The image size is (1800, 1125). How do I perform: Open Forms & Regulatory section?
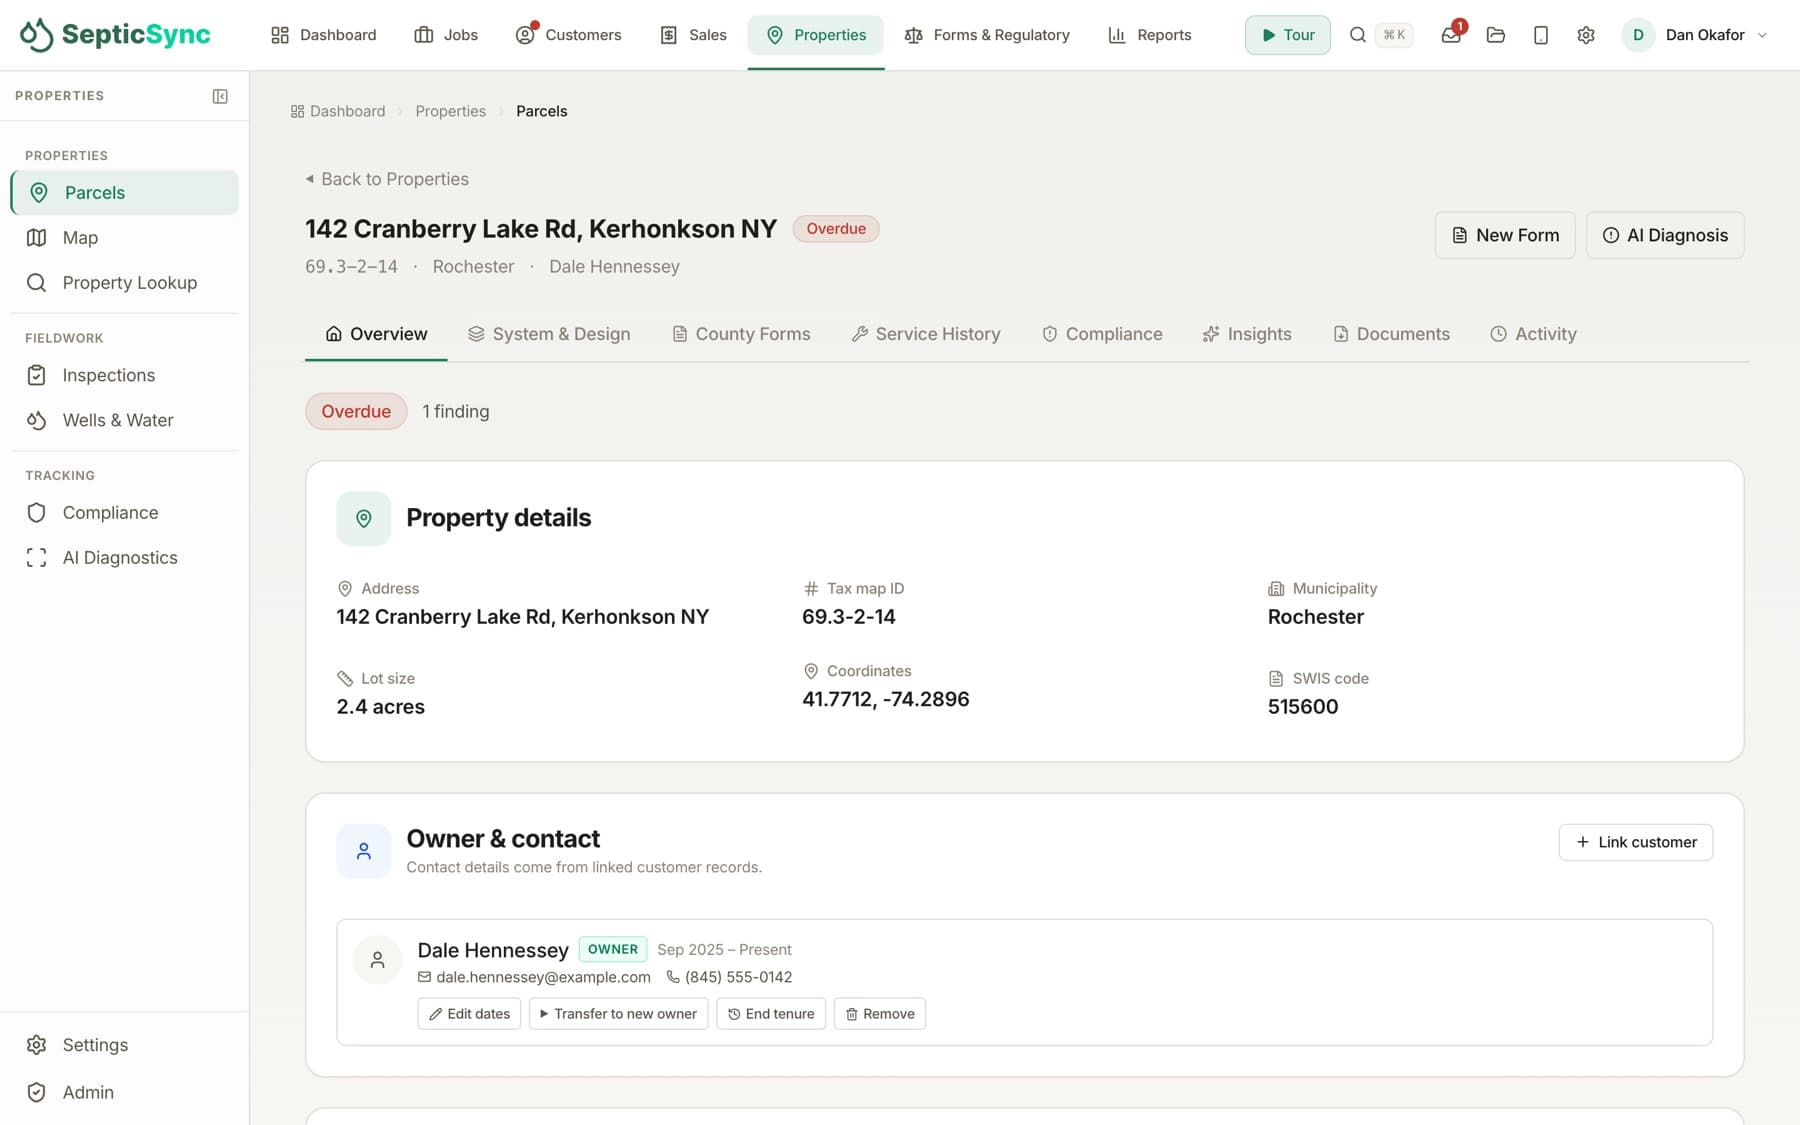tap(987, 35)
